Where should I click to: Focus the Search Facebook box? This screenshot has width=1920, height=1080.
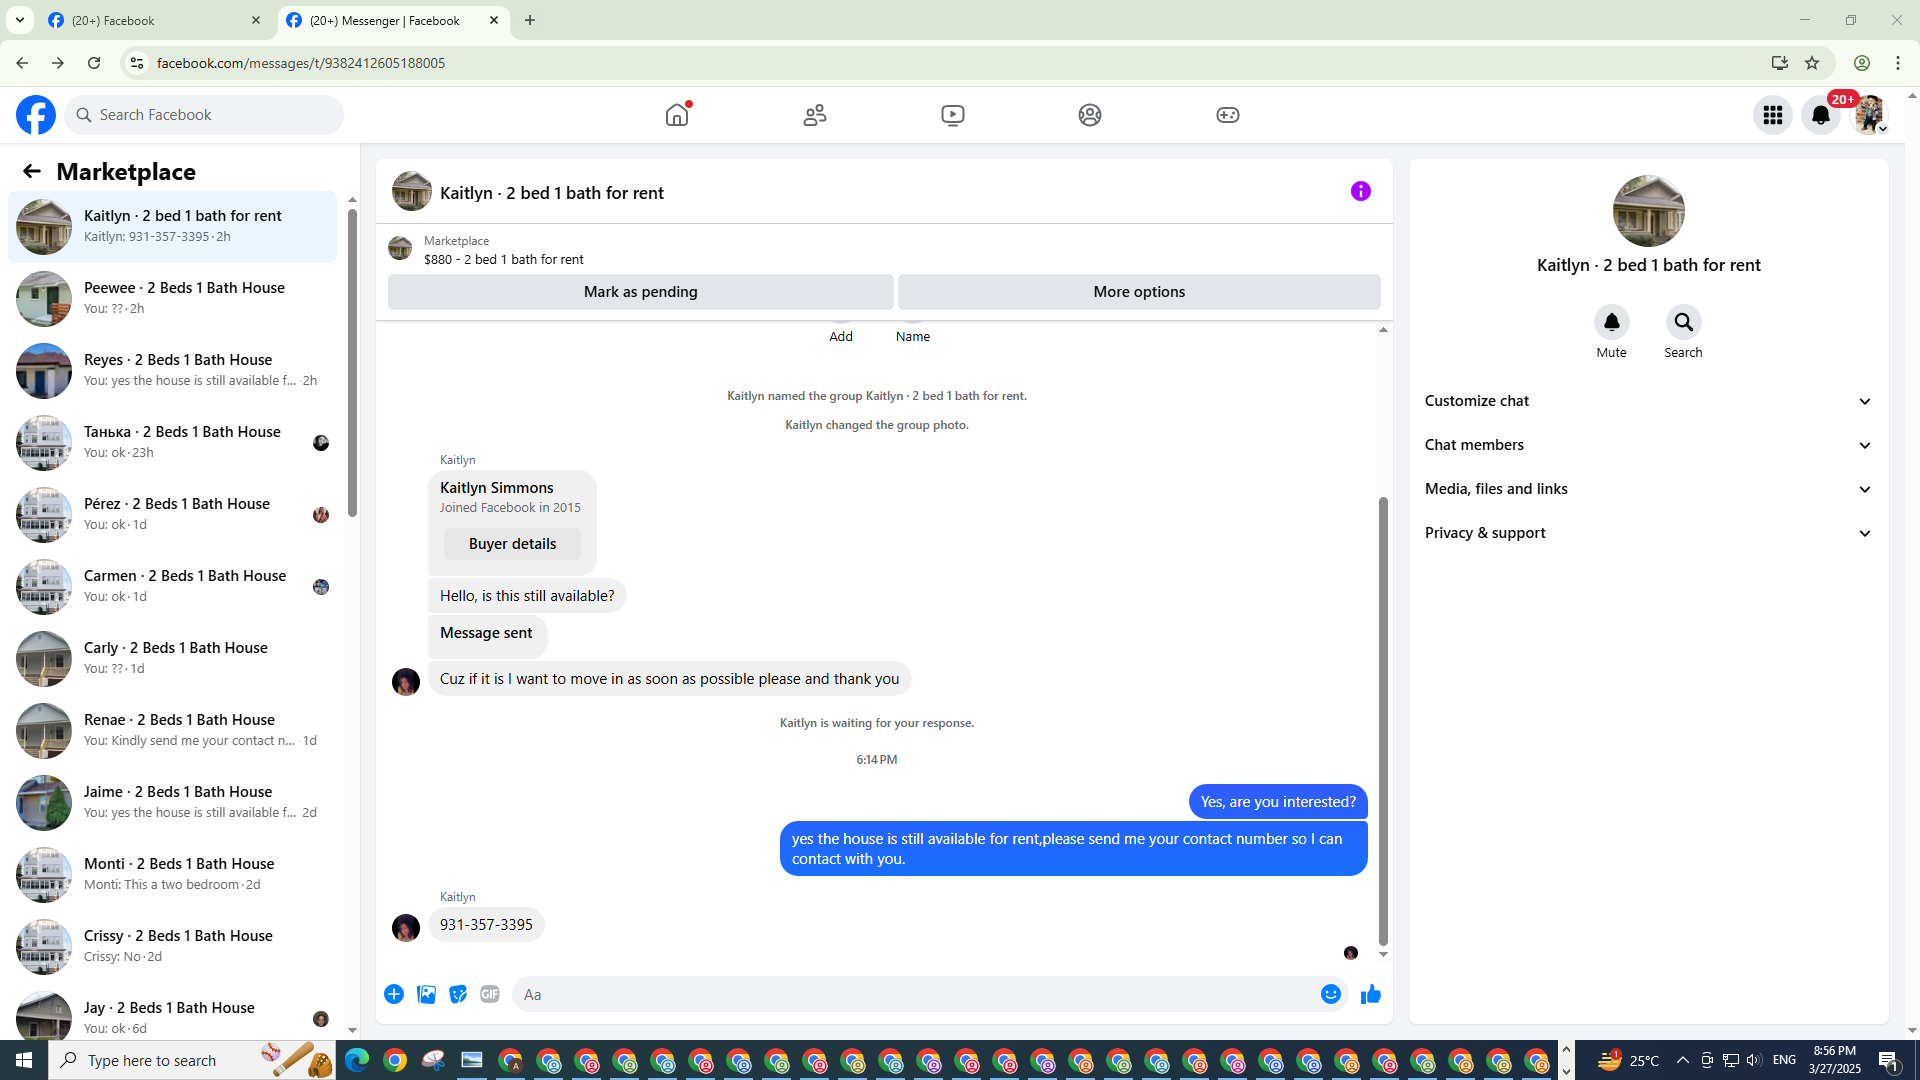coord(205,115)
